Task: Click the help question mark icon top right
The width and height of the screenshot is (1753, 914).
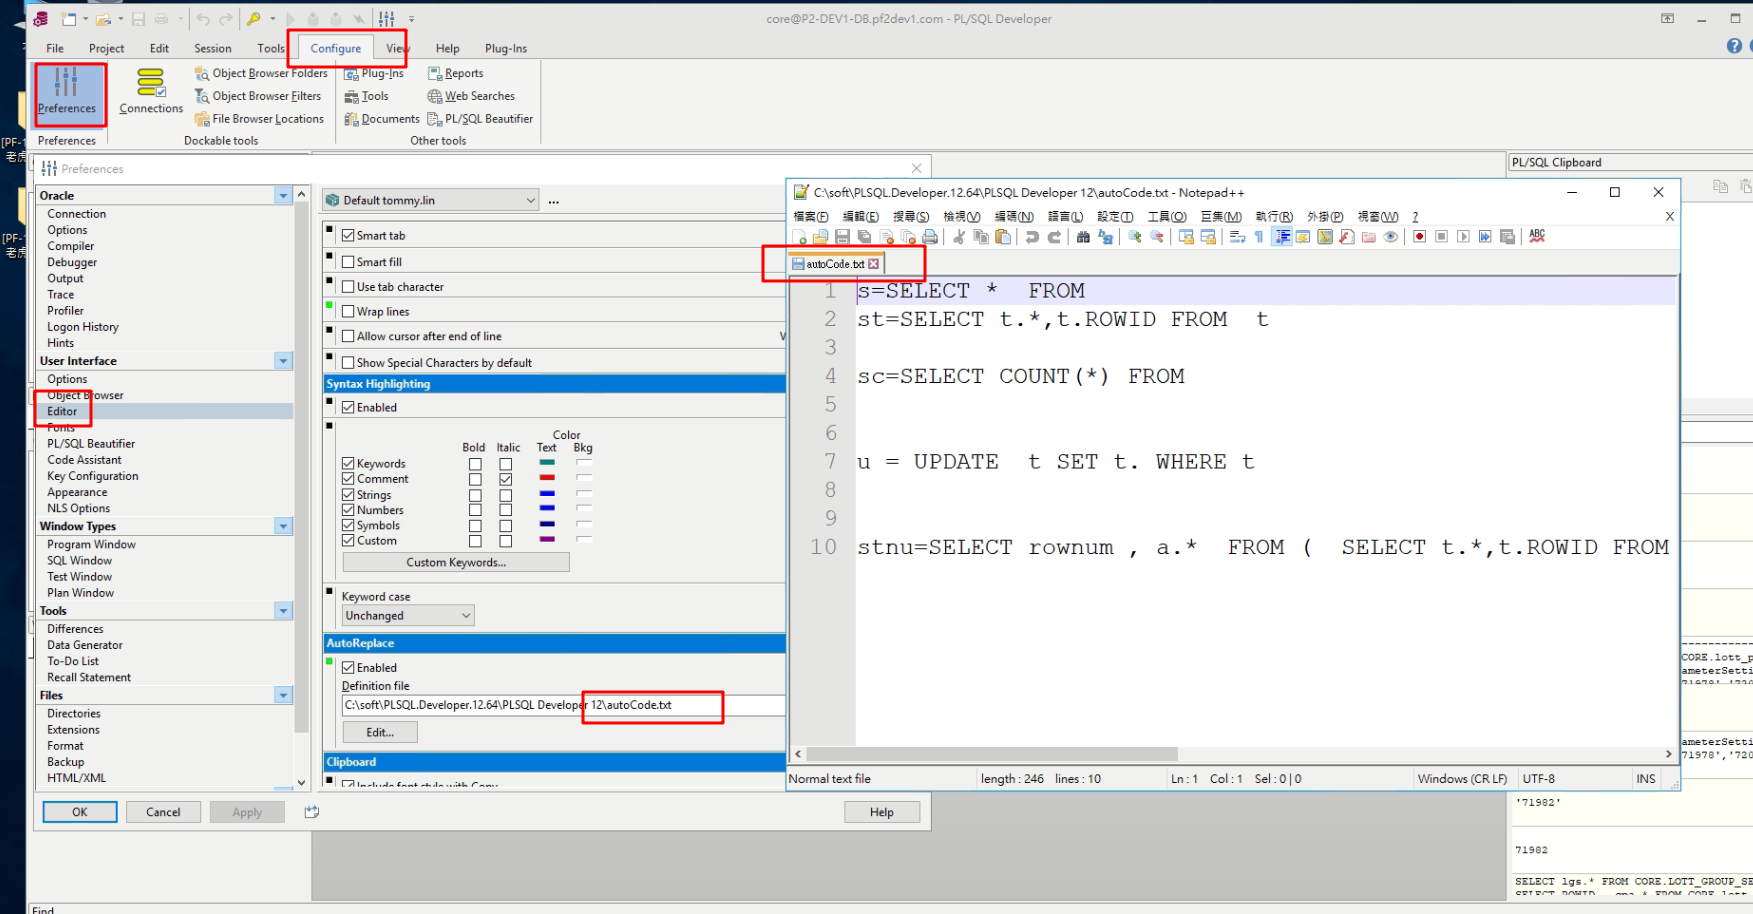Action: pos(1734,46)
